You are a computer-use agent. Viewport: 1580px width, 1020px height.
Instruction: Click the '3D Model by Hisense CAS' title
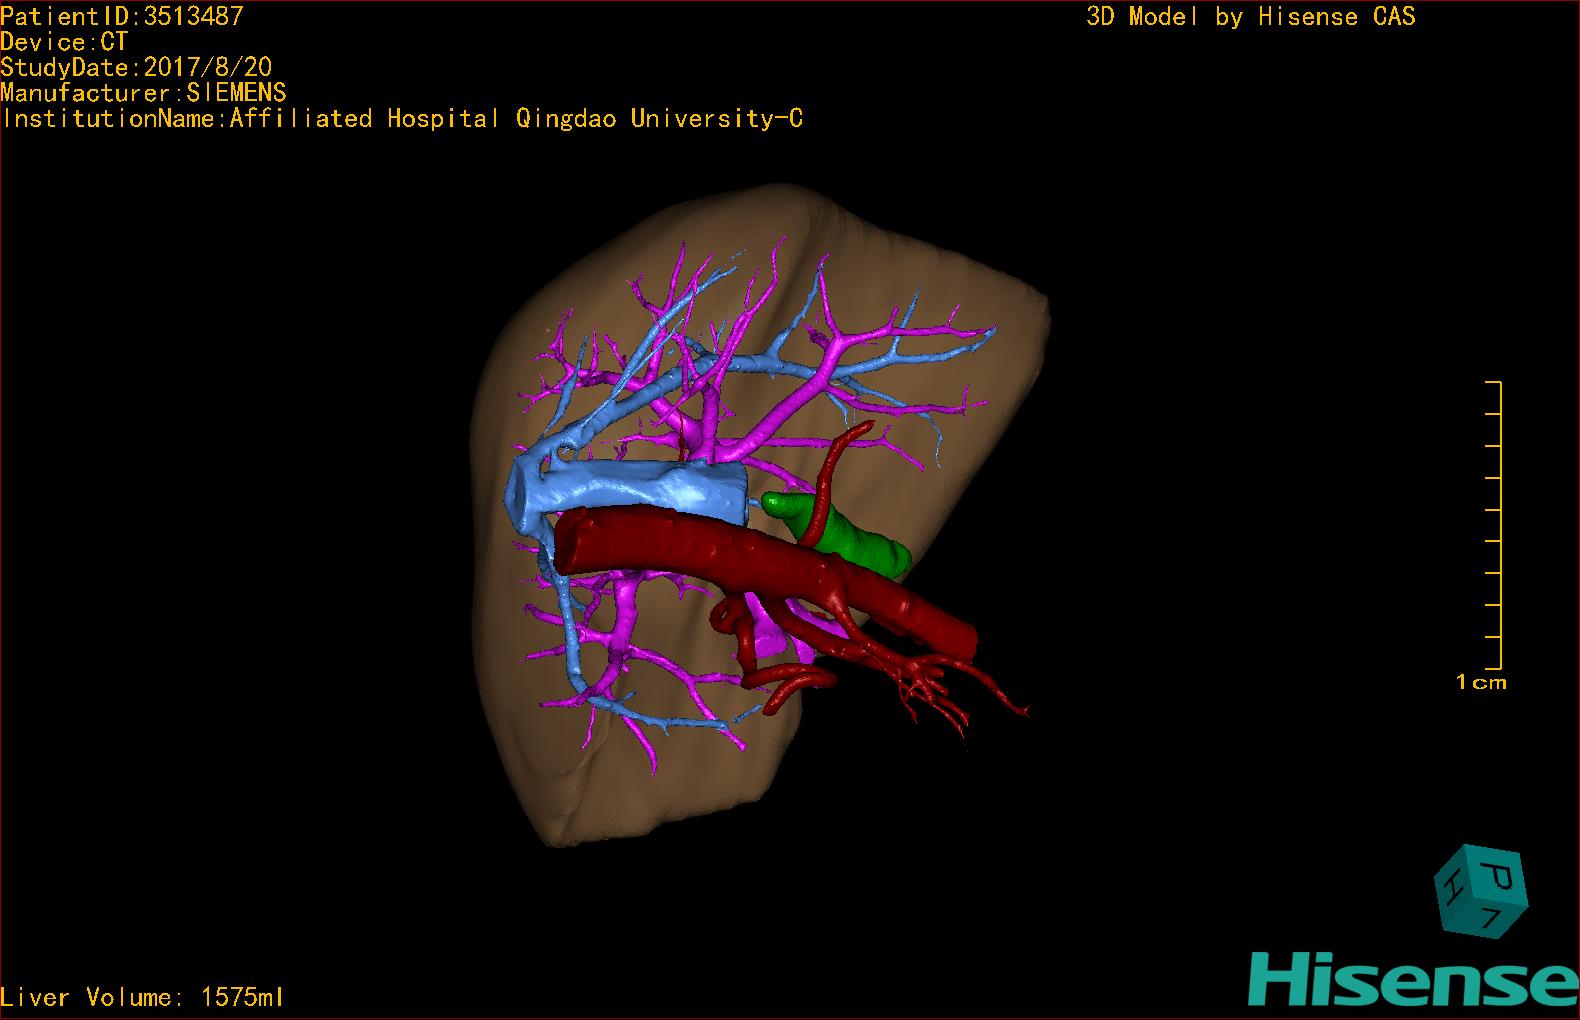(x=1251, y=17)
